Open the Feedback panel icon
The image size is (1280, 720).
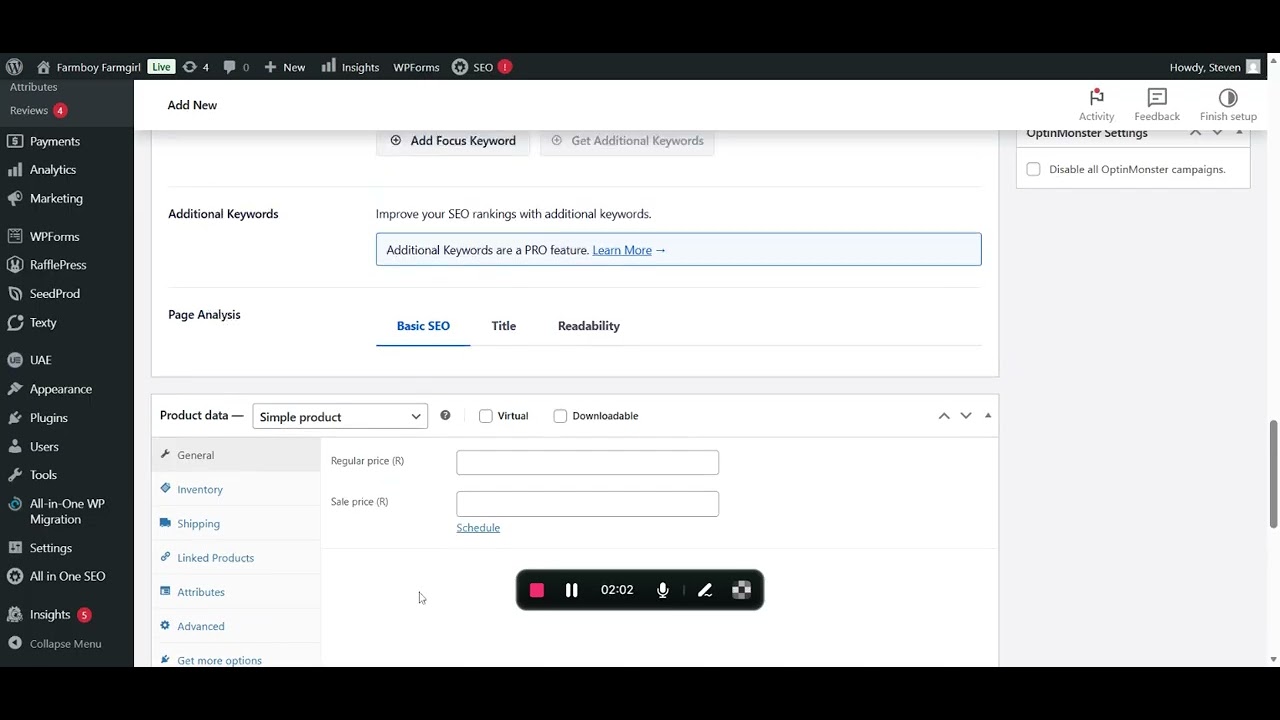[x=1157, y=97]
